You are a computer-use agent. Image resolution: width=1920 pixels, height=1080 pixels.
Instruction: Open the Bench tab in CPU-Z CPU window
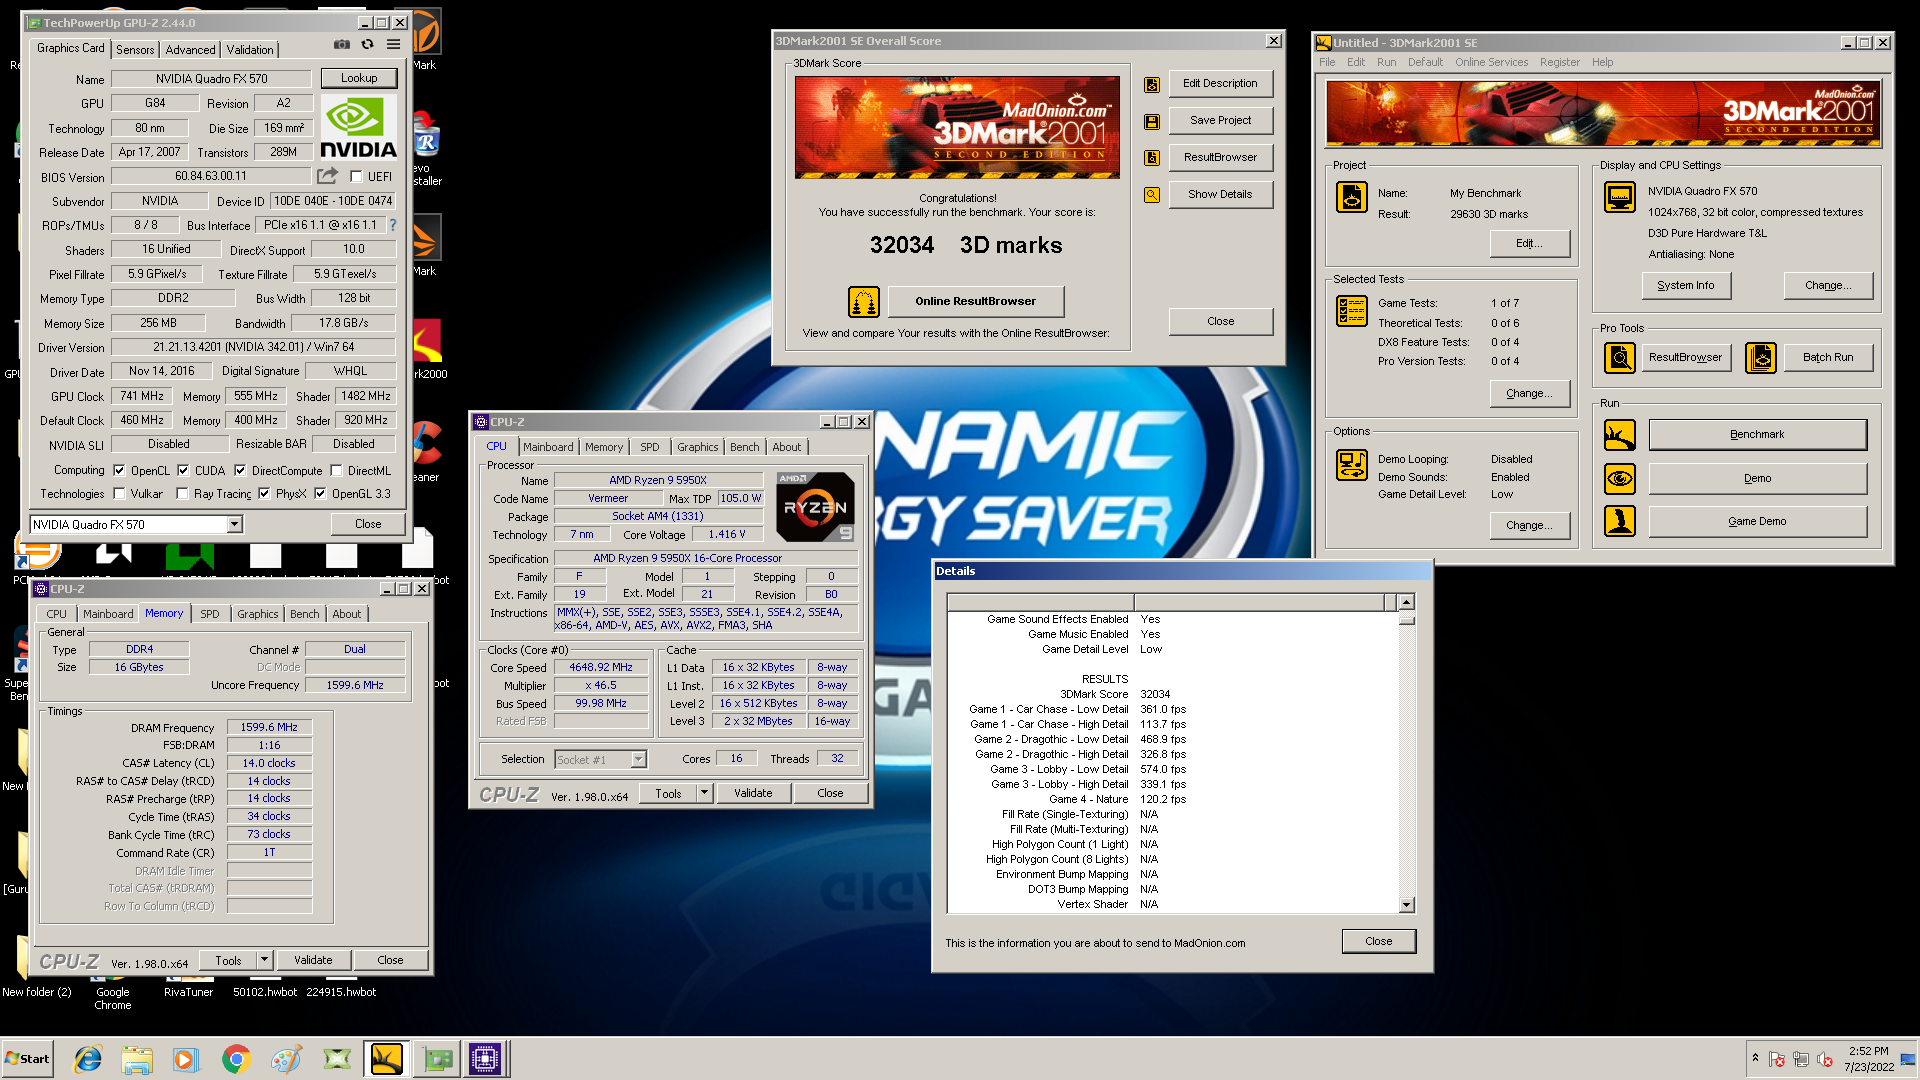(x=744, y=447)
